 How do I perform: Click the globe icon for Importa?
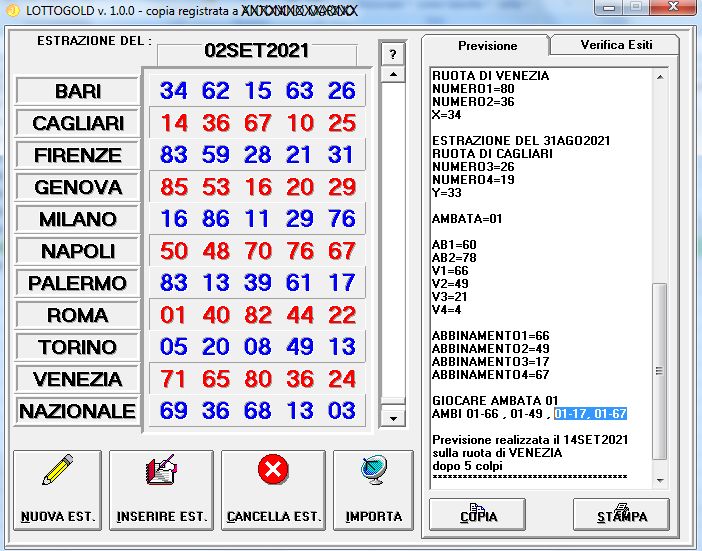374,470
